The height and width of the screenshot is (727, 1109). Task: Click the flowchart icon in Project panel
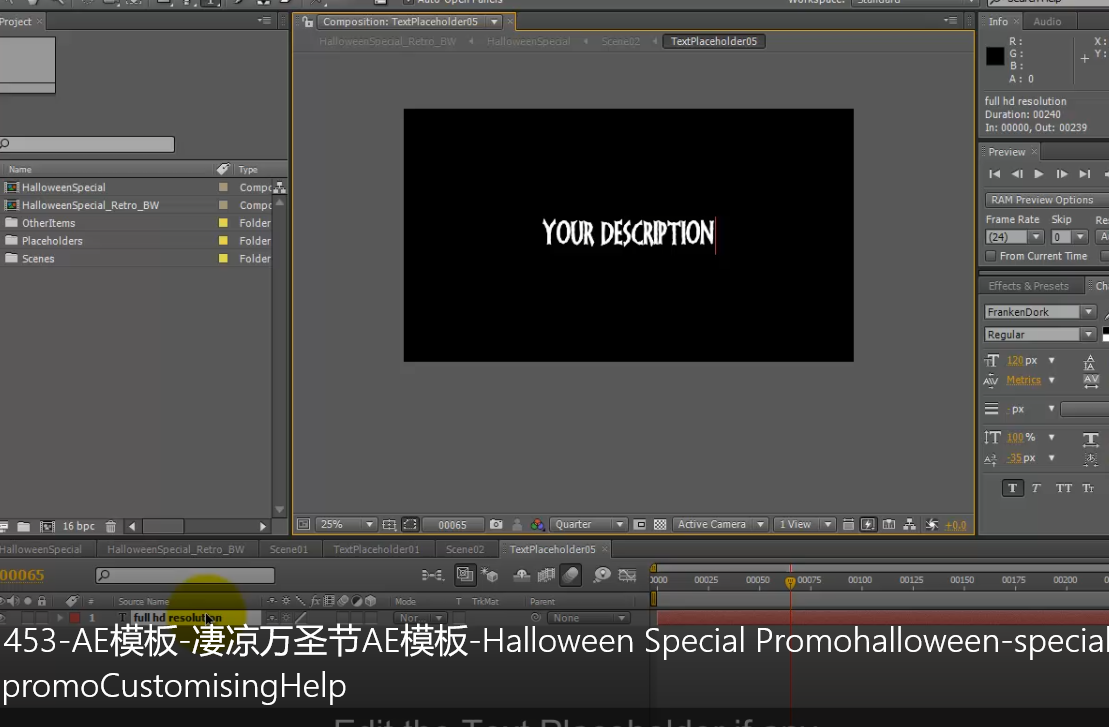tap(280, 187)
